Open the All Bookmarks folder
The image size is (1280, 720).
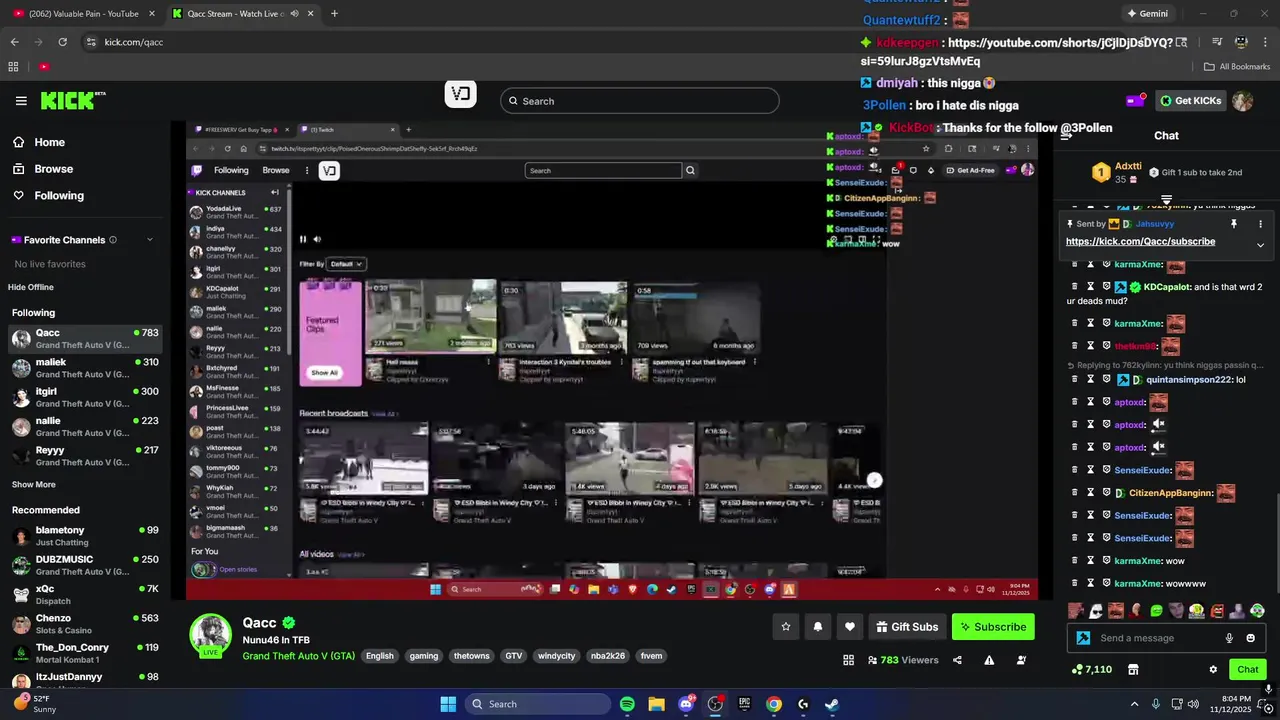(1236, 67)
